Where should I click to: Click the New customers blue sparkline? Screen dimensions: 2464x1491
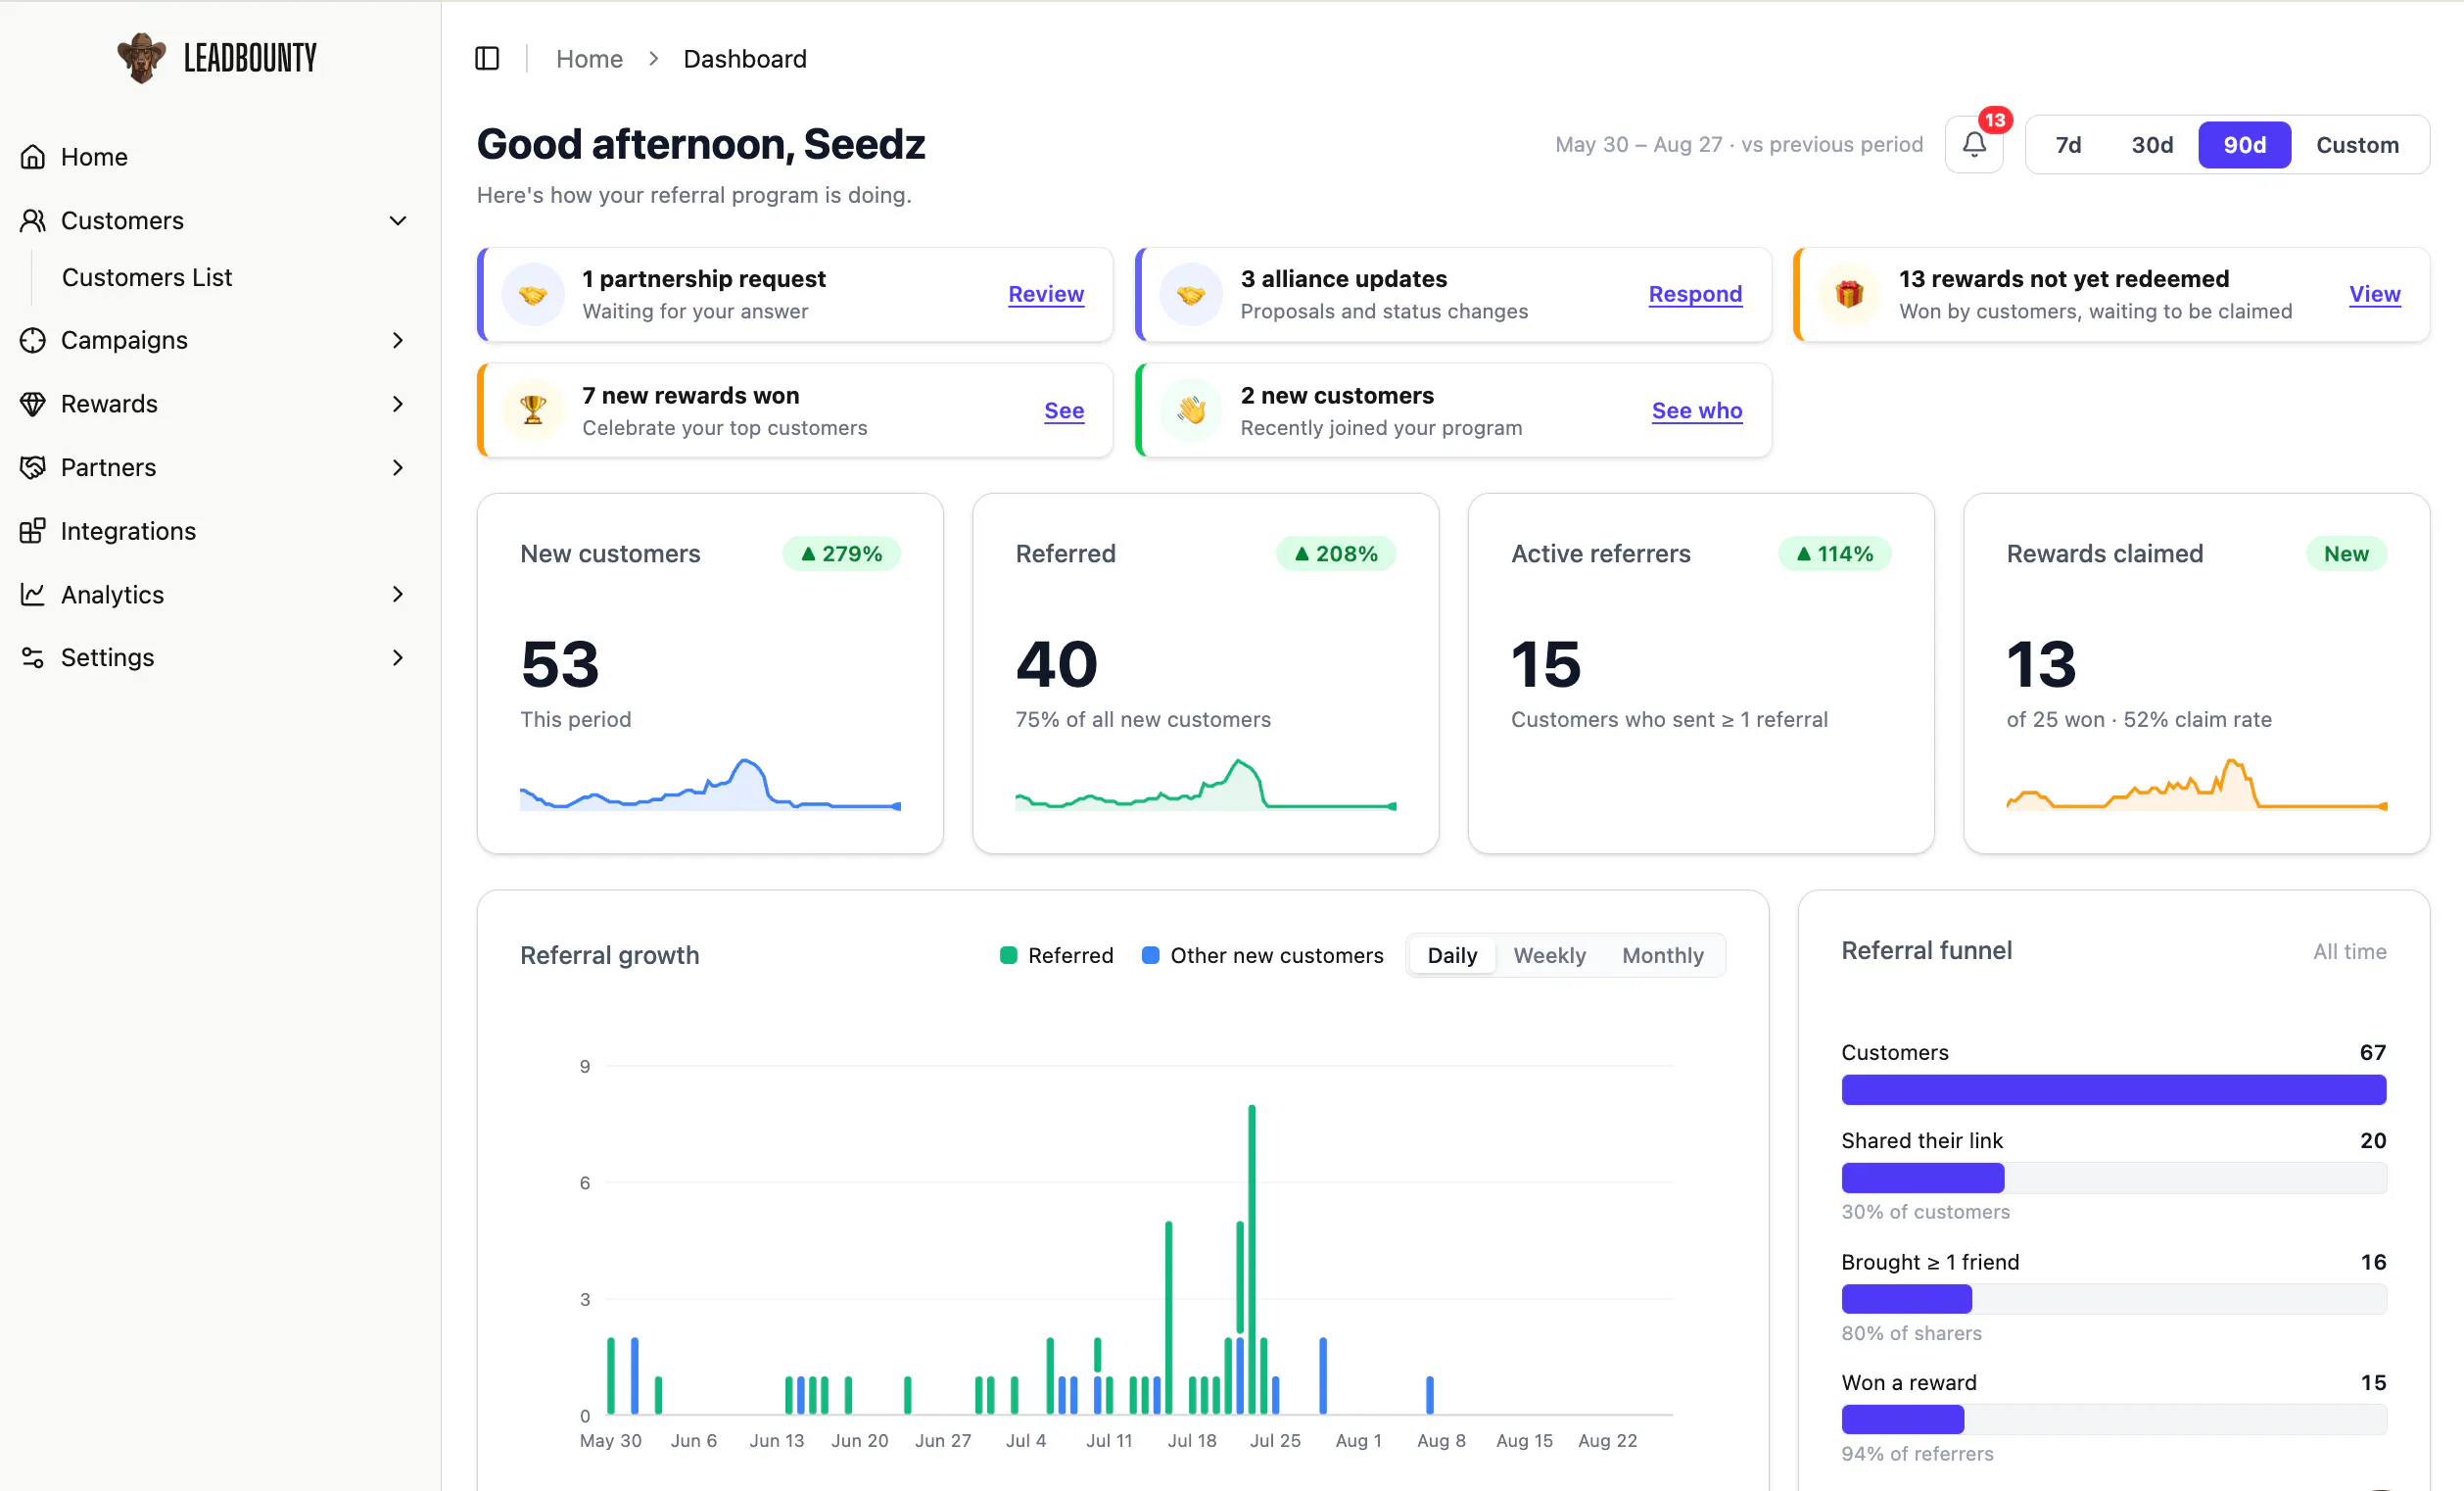tap(710, 785)
